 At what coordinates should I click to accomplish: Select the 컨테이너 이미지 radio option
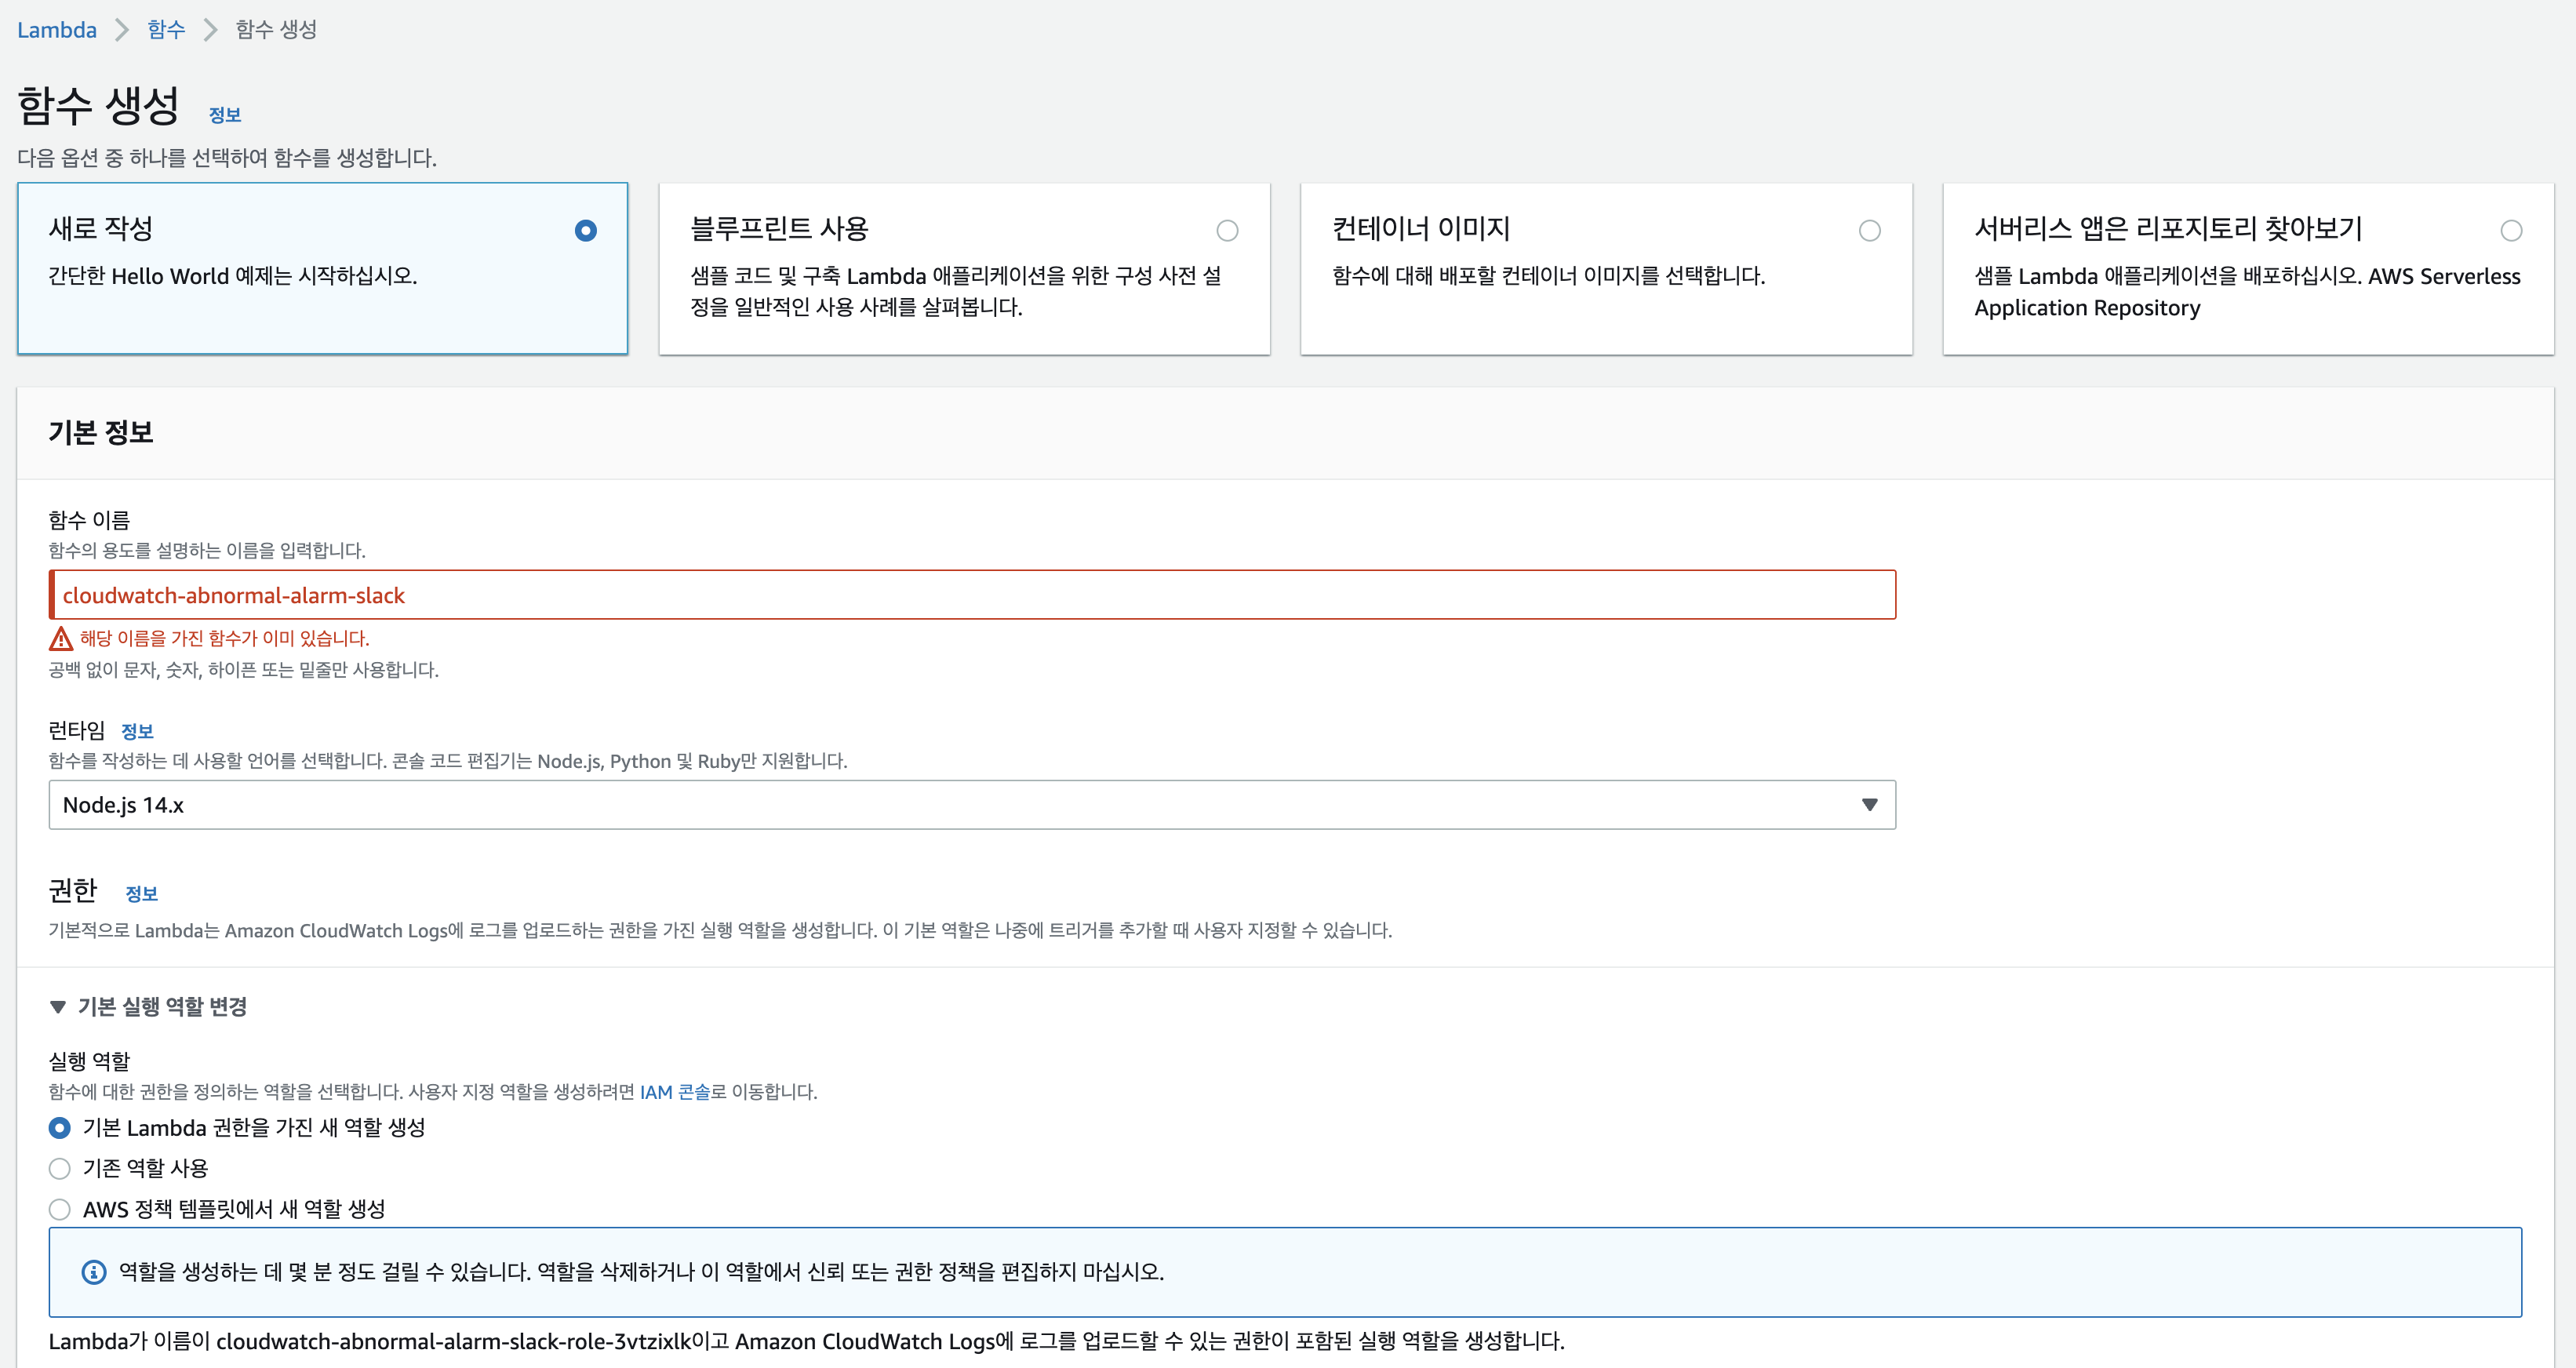click(x=1869, y=231)
